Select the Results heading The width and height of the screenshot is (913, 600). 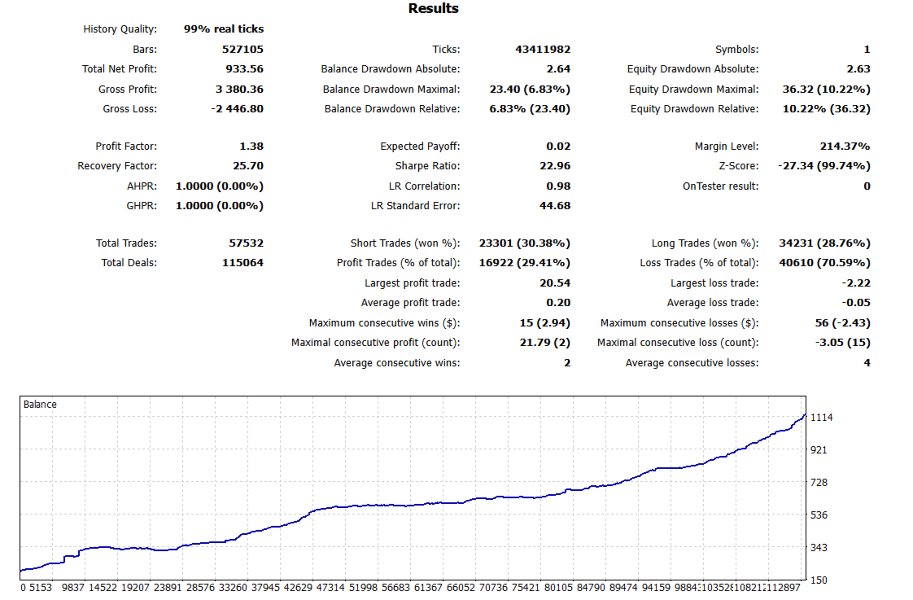[x=434, y=8]
